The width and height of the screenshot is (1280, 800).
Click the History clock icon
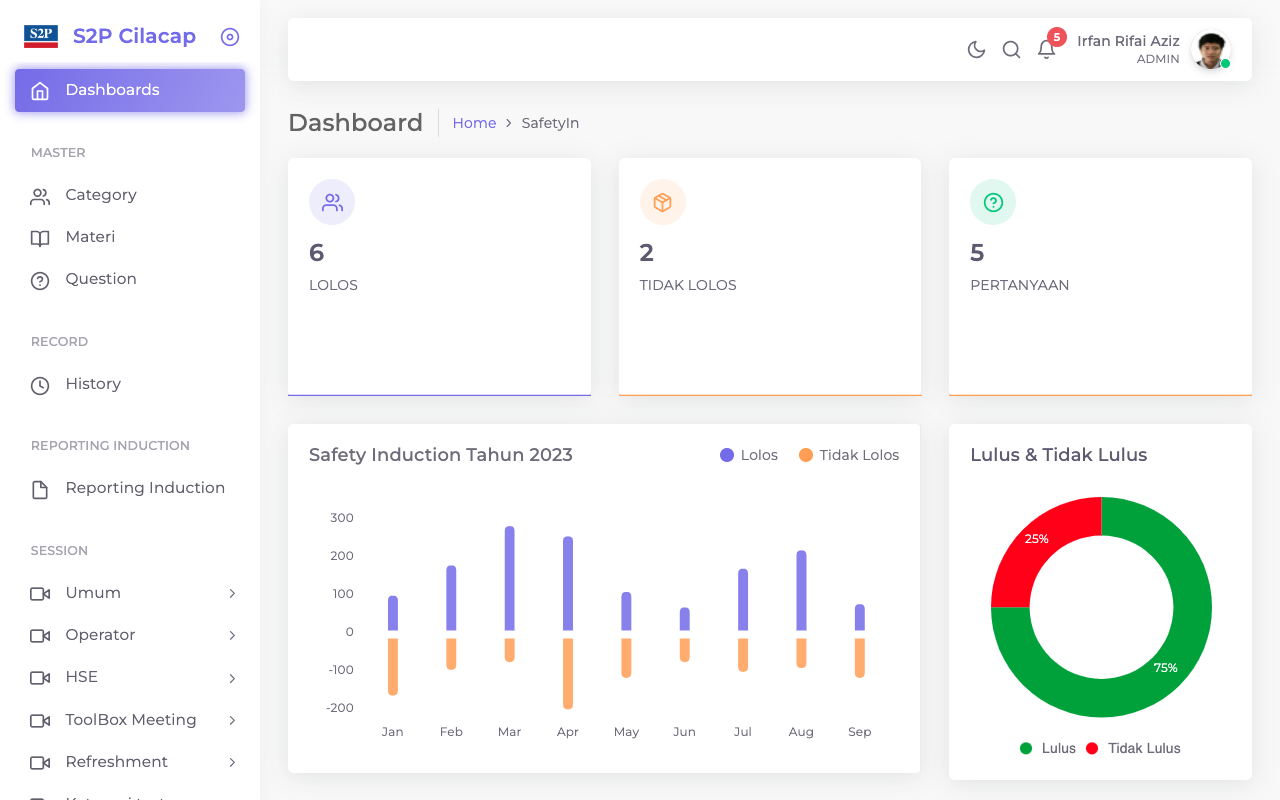click(40, 385)
